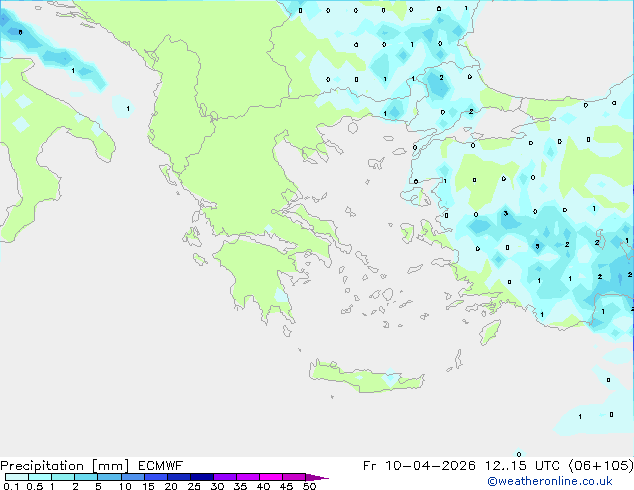
Task: Click the 0.5–1 mm legend color swatch
Action: 40,477
